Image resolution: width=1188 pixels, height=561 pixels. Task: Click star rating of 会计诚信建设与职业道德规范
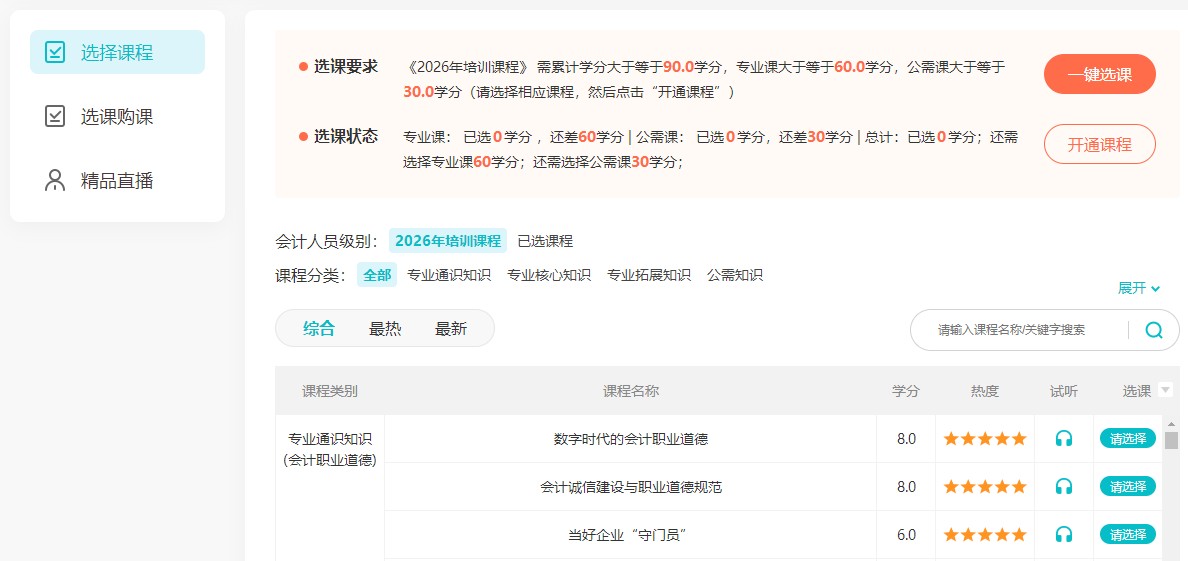(985, 486)
